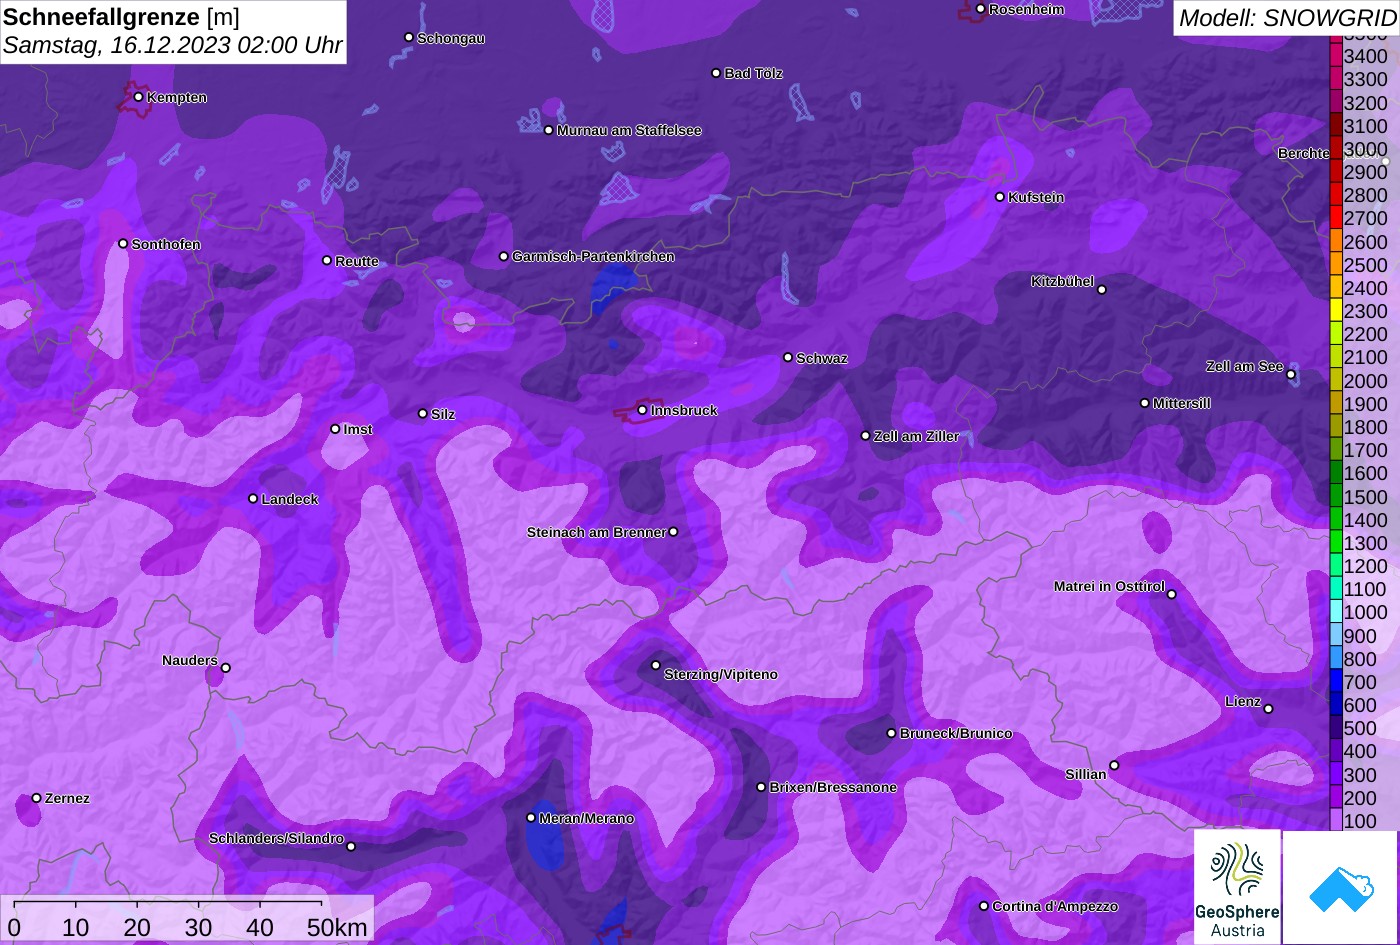Screen dimensions: 1400x945
Task: Click the Reutte marker dot
Action: click(x=327, y=260)
